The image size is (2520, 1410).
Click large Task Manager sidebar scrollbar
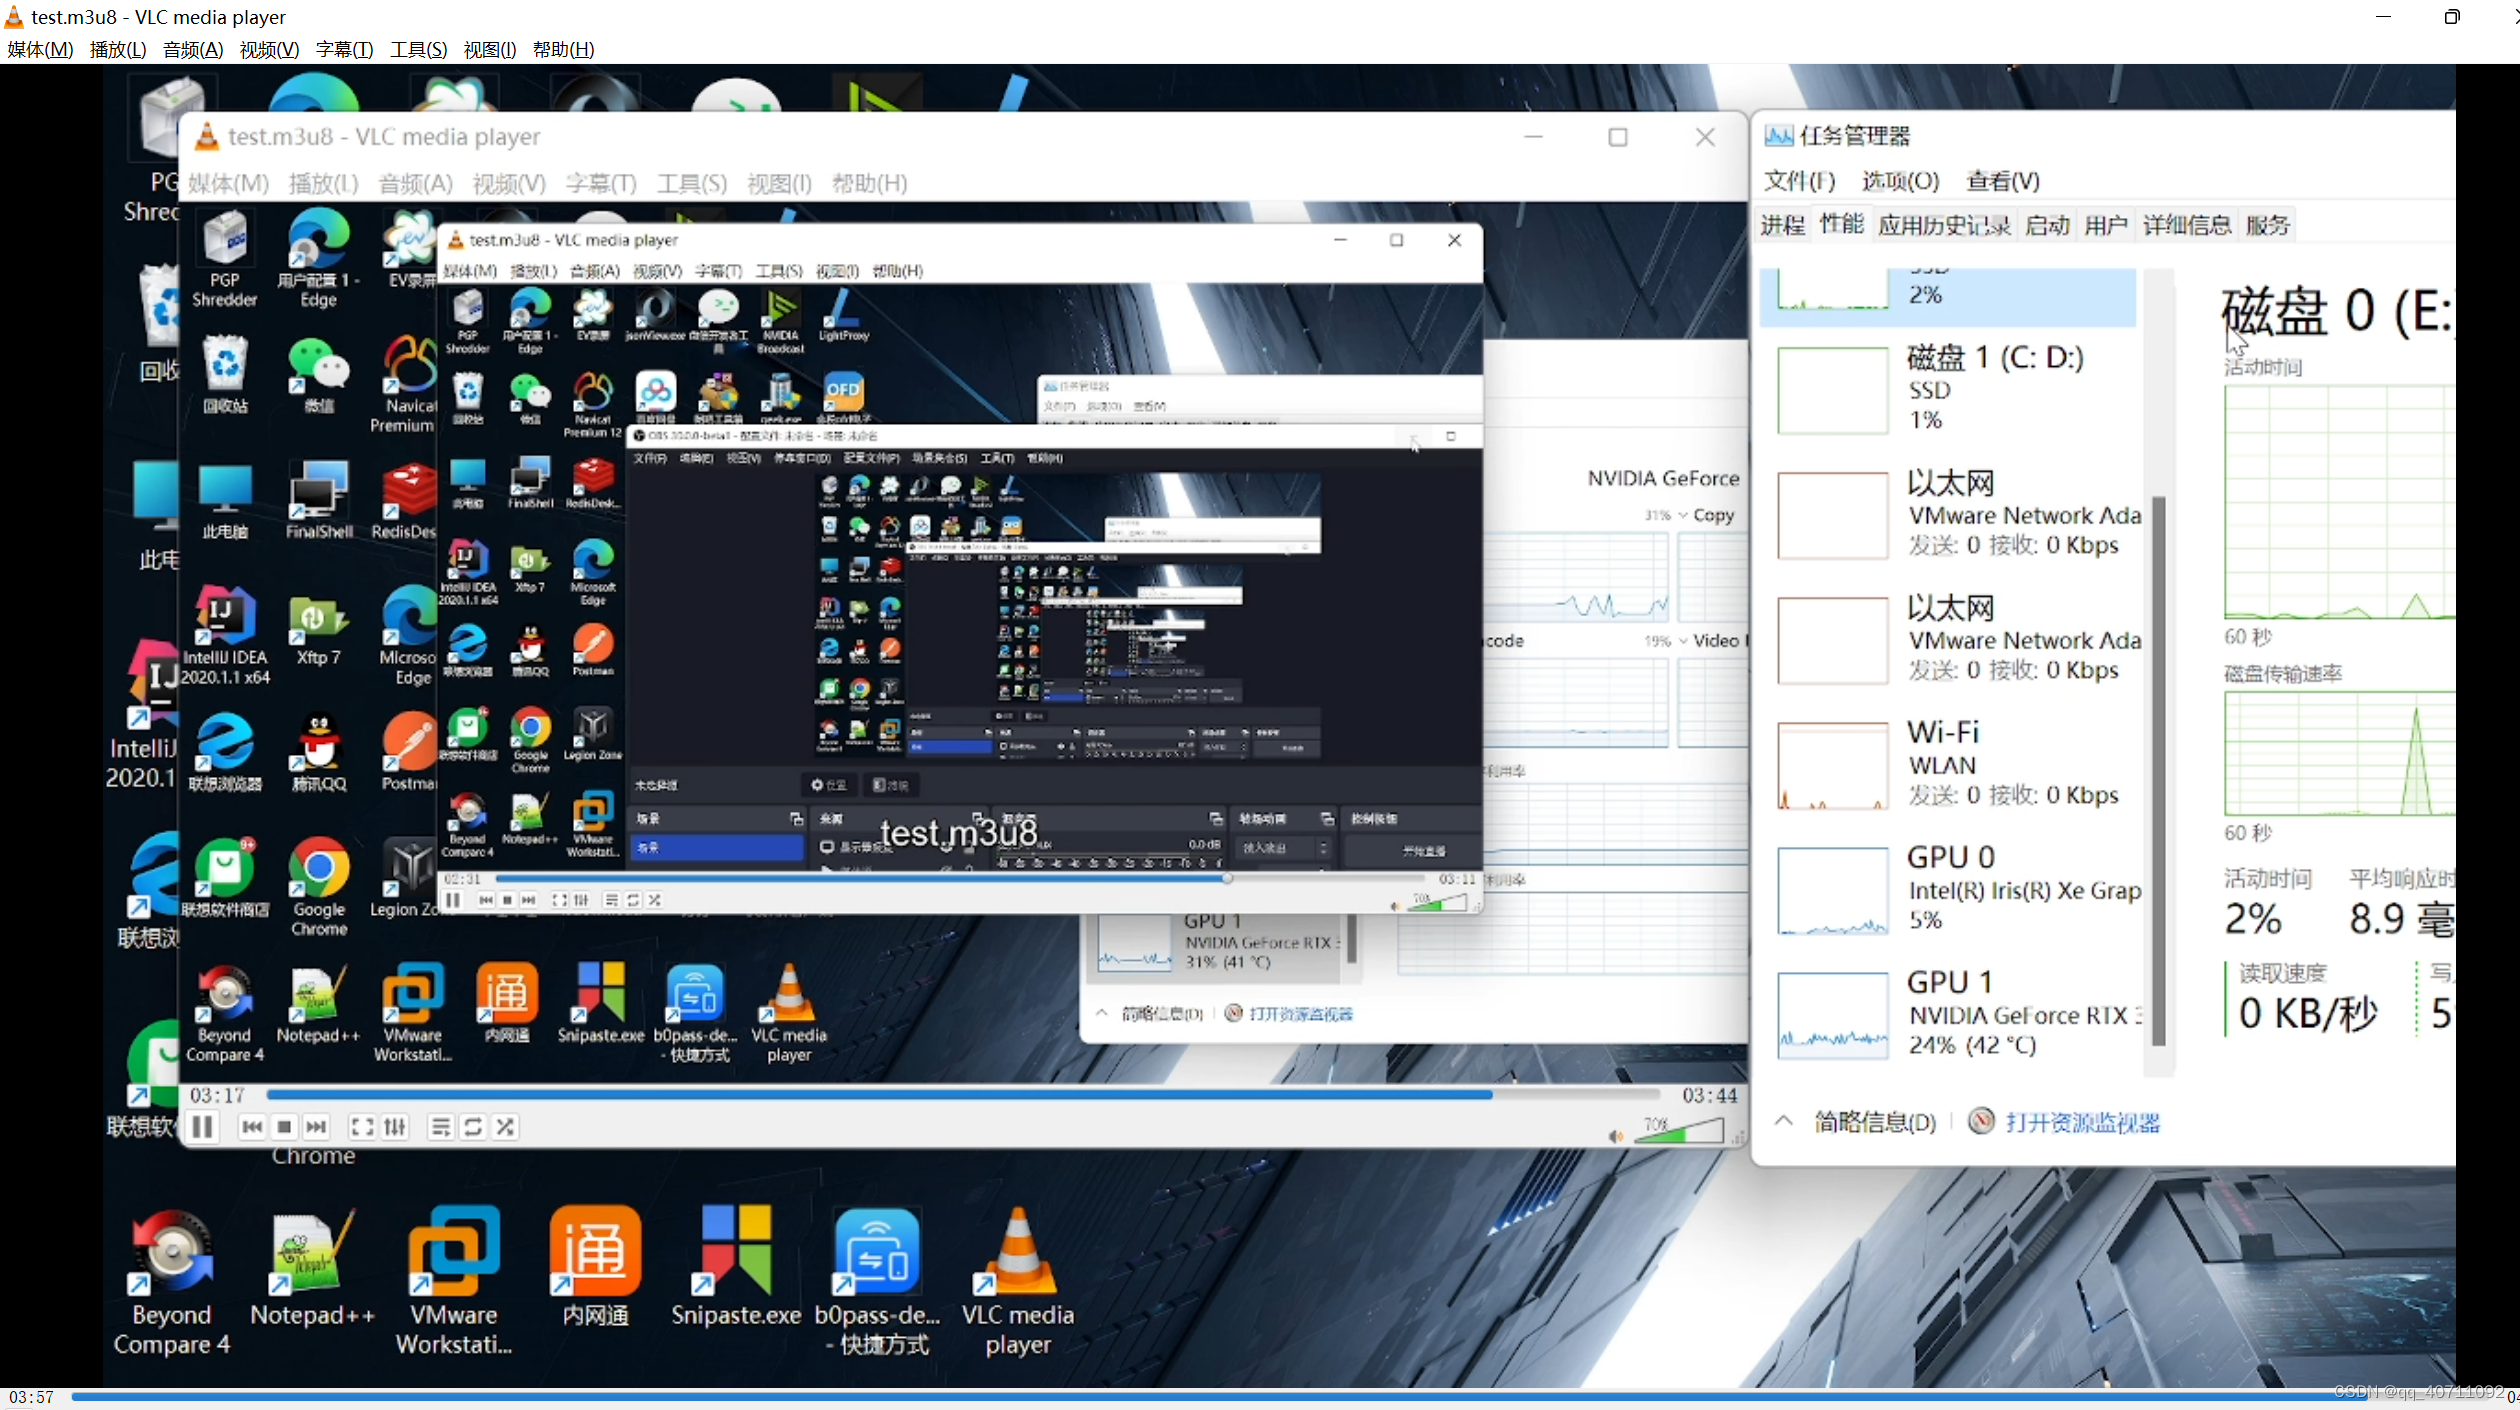2158,770
